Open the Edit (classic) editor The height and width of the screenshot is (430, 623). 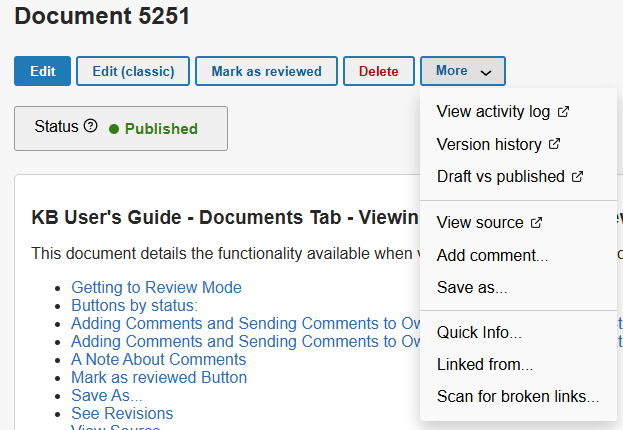(133, 71)
